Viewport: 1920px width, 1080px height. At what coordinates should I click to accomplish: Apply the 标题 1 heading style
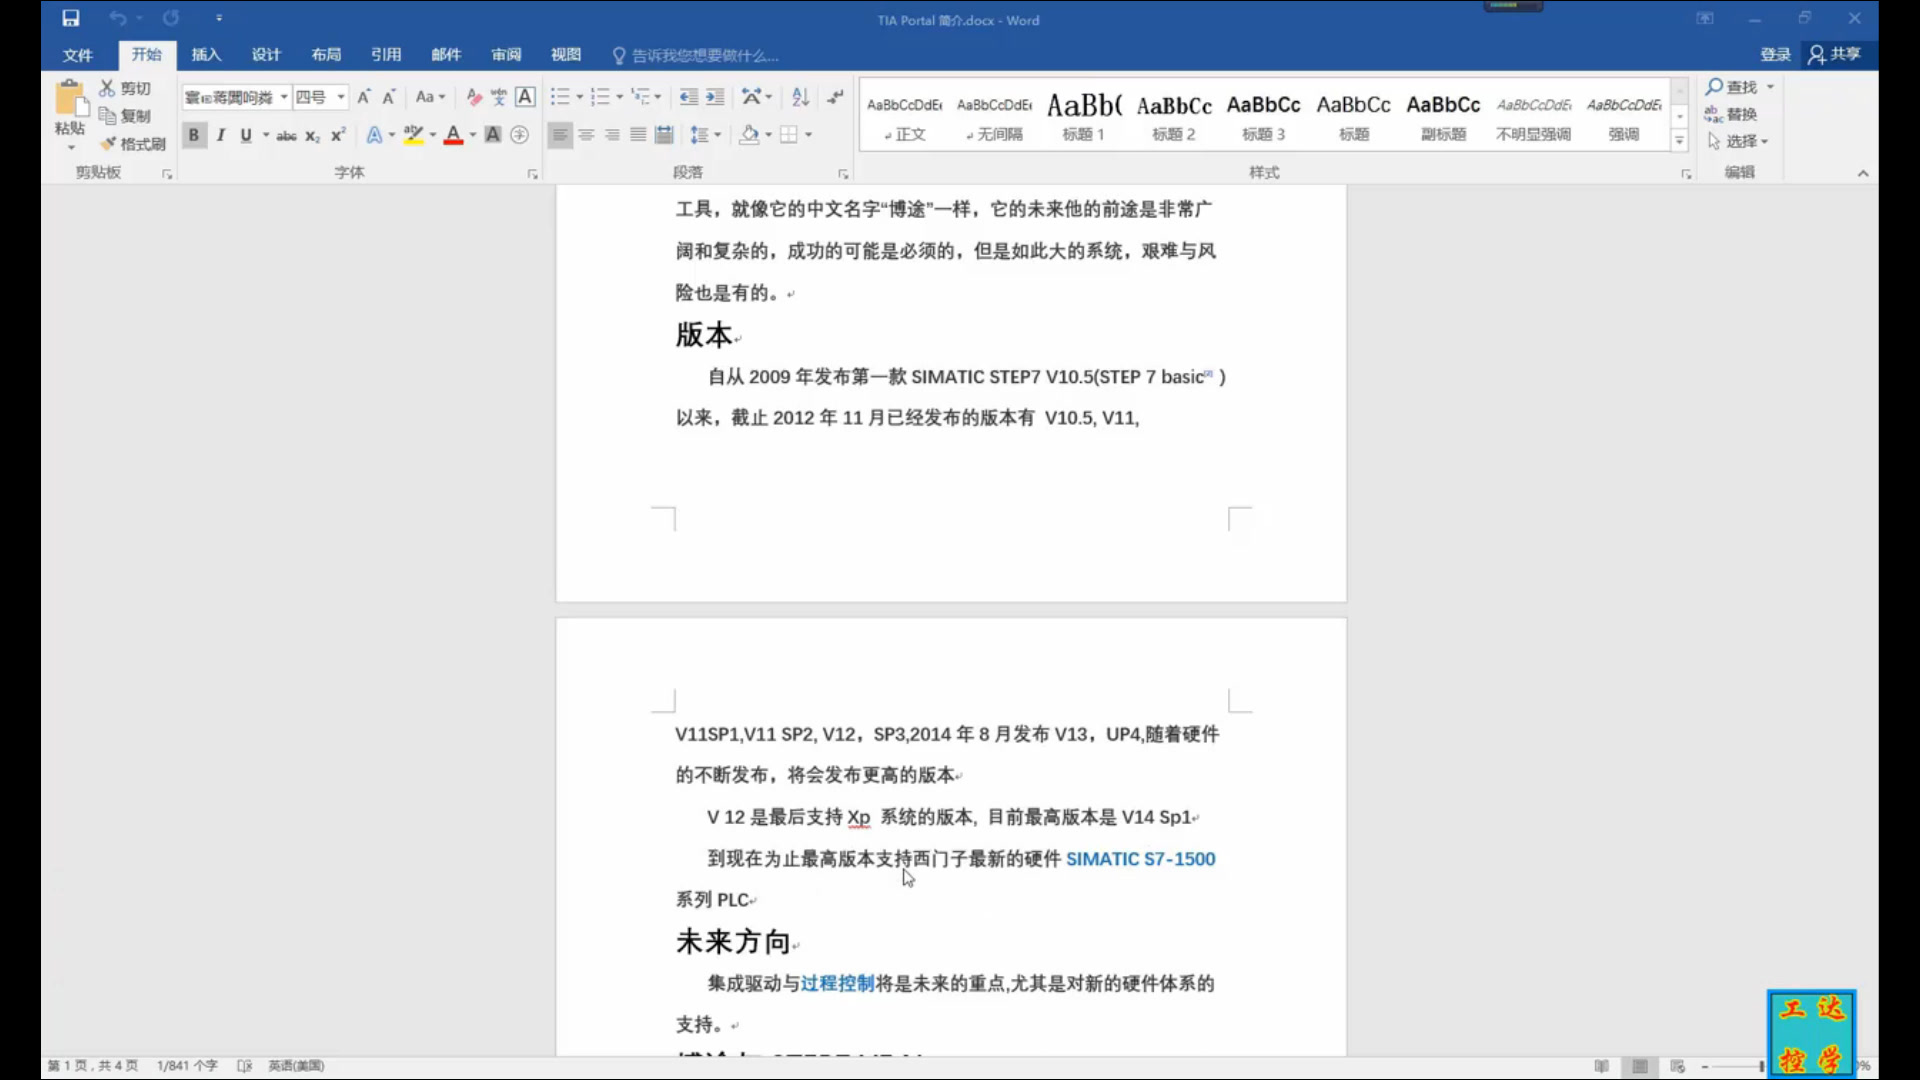[x=1084, y=116]
